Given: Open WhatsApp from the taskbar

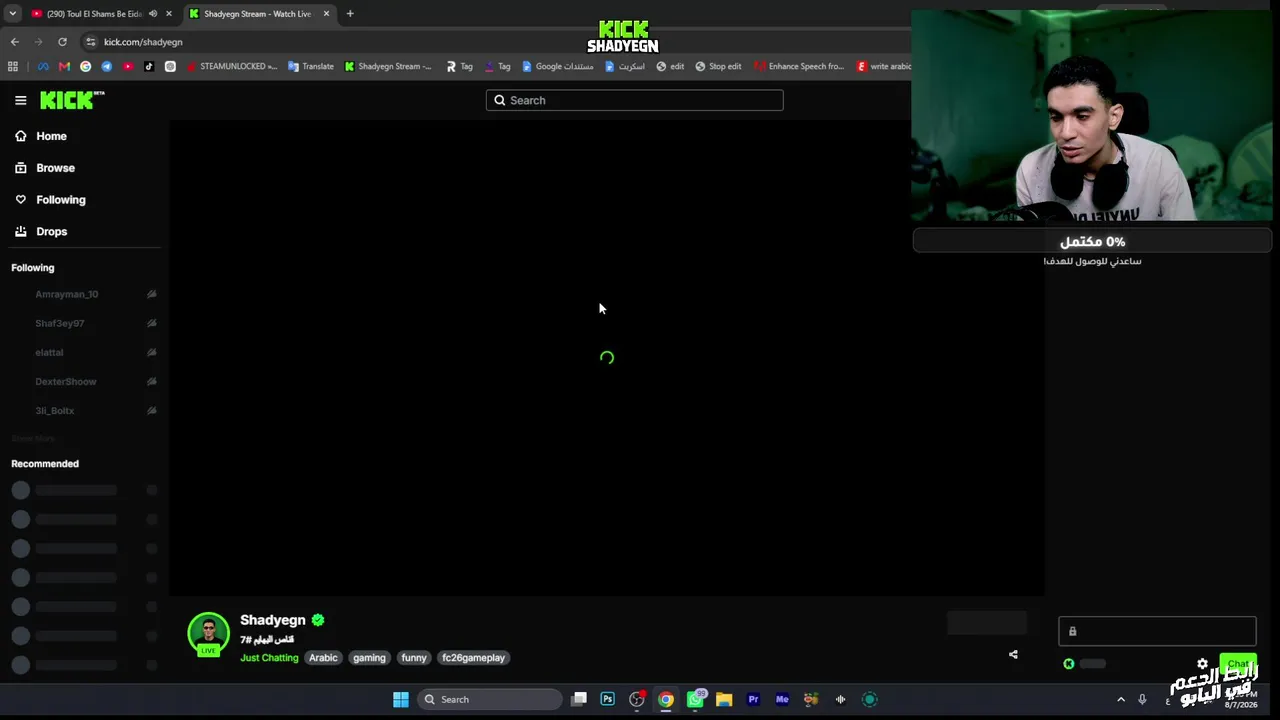Looking at the screenshot, I should 695,700.
